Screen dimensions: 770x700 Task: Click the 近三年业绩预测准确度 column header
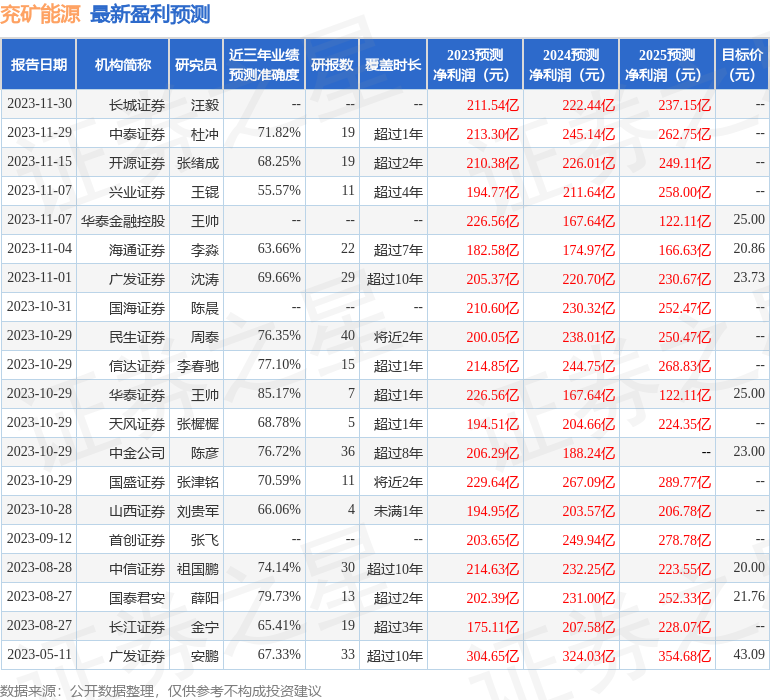click(264, 64)
